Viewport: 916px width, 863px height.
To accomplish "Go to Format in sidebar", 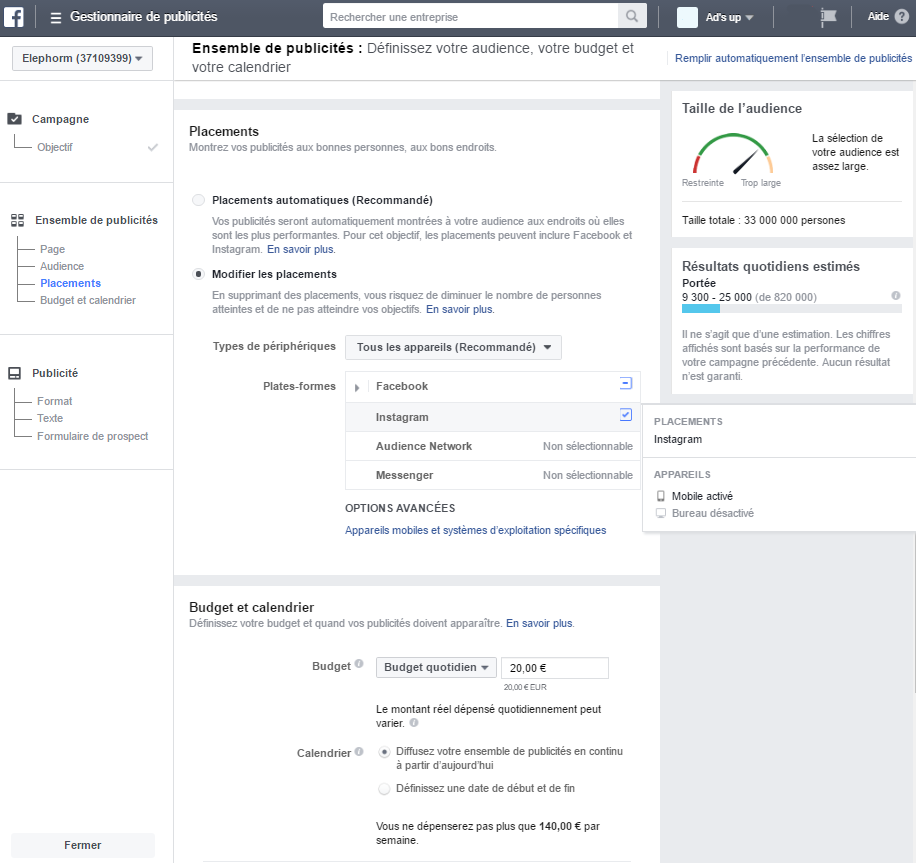I will [x=55, y=401].
